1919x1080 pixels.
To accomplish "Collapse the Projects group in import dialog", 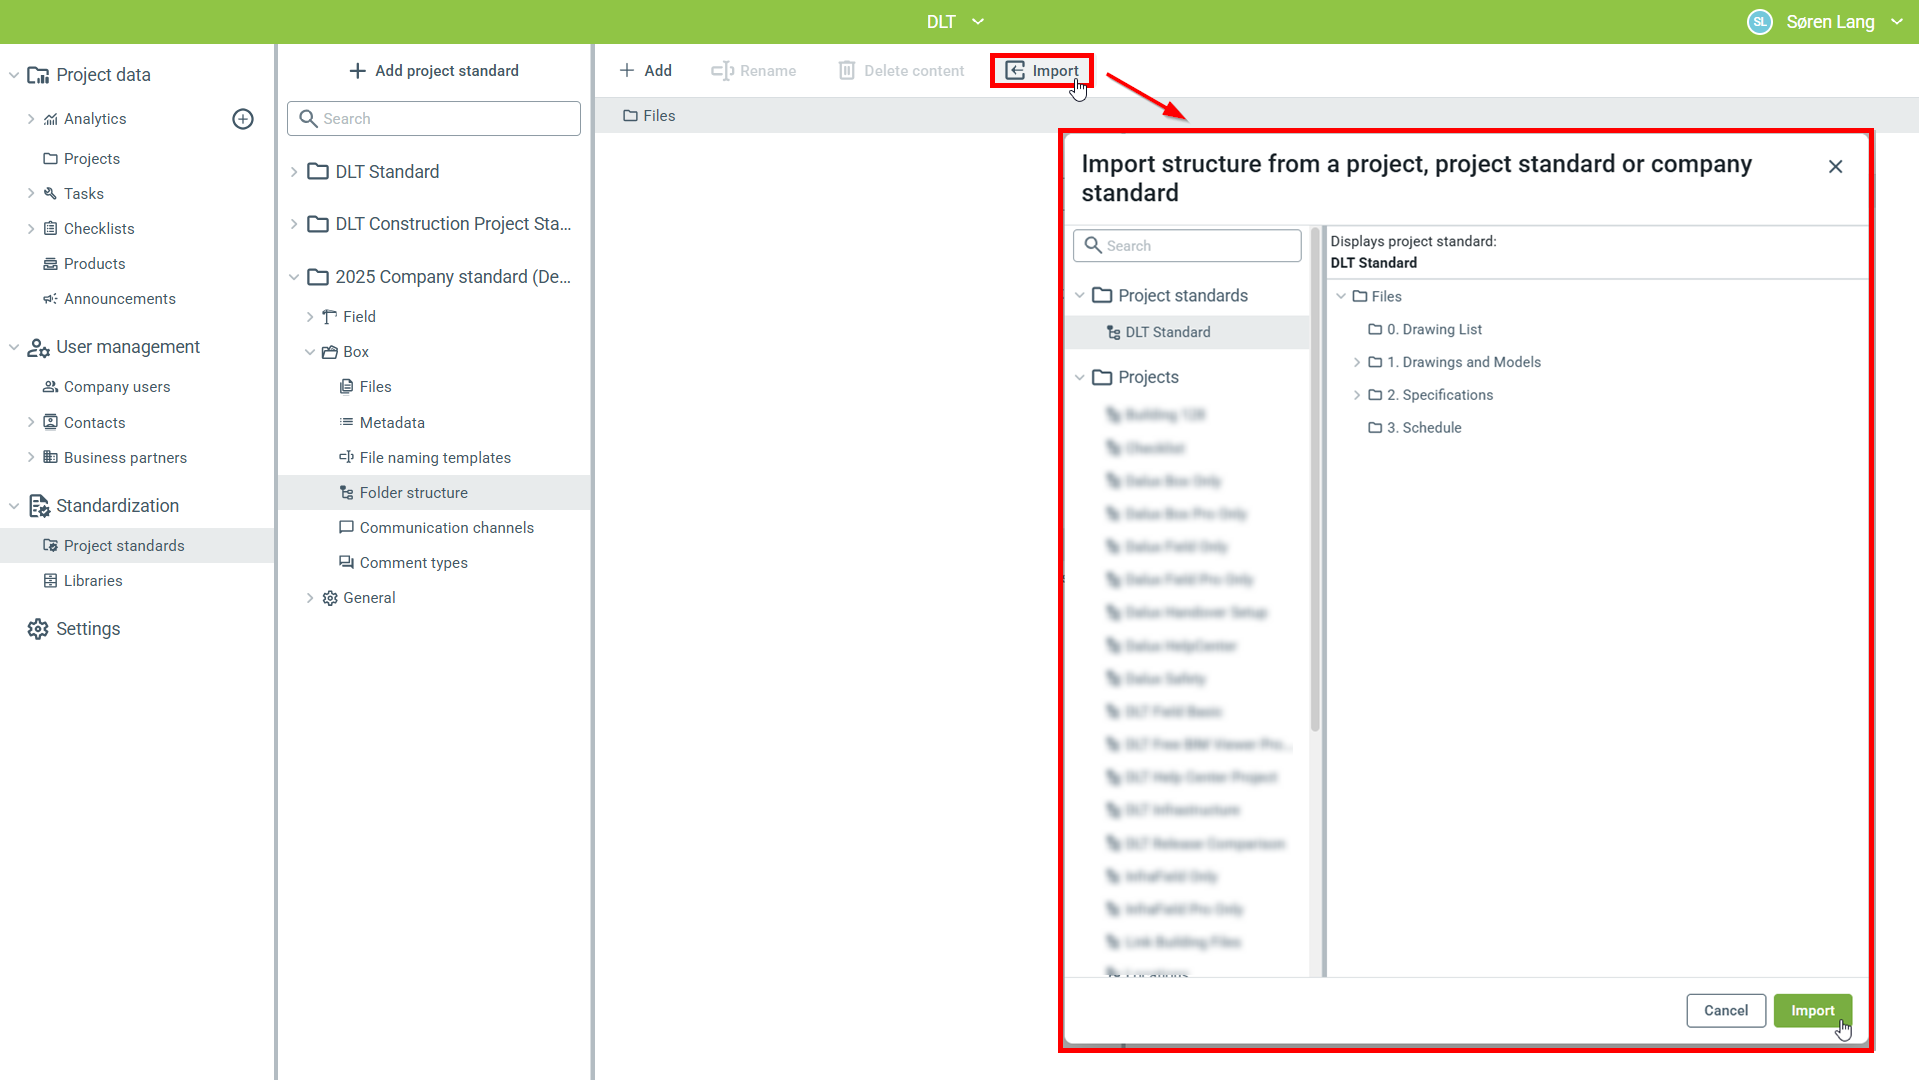I will pyautogui.click(x=1080, y=377).
